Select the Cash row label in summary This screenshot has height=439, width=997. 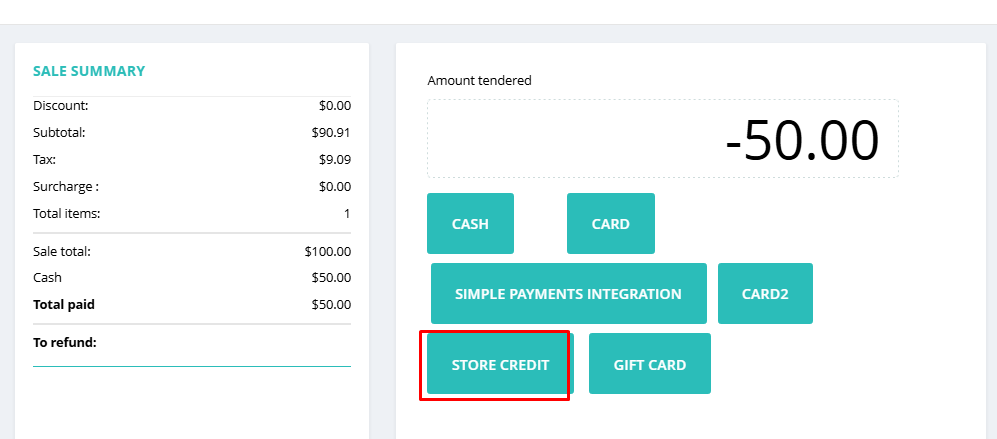coord(47,278)
